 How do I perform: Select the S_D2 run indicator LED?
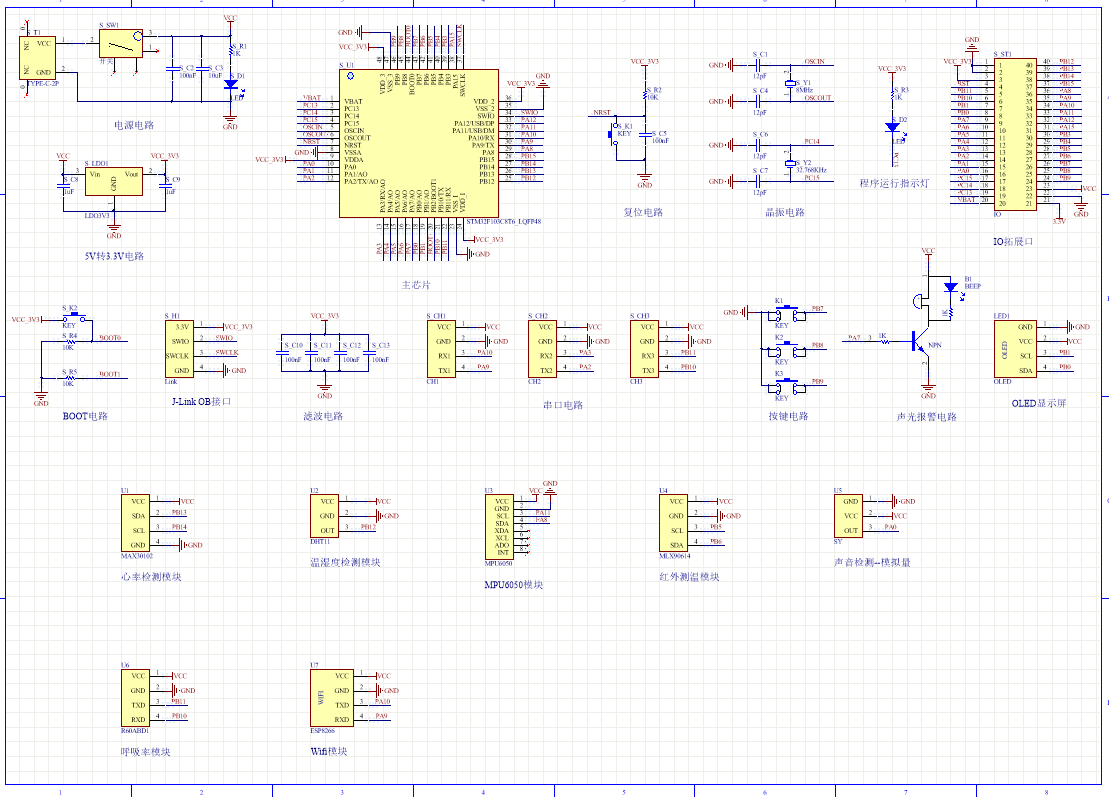click(893, 127)
